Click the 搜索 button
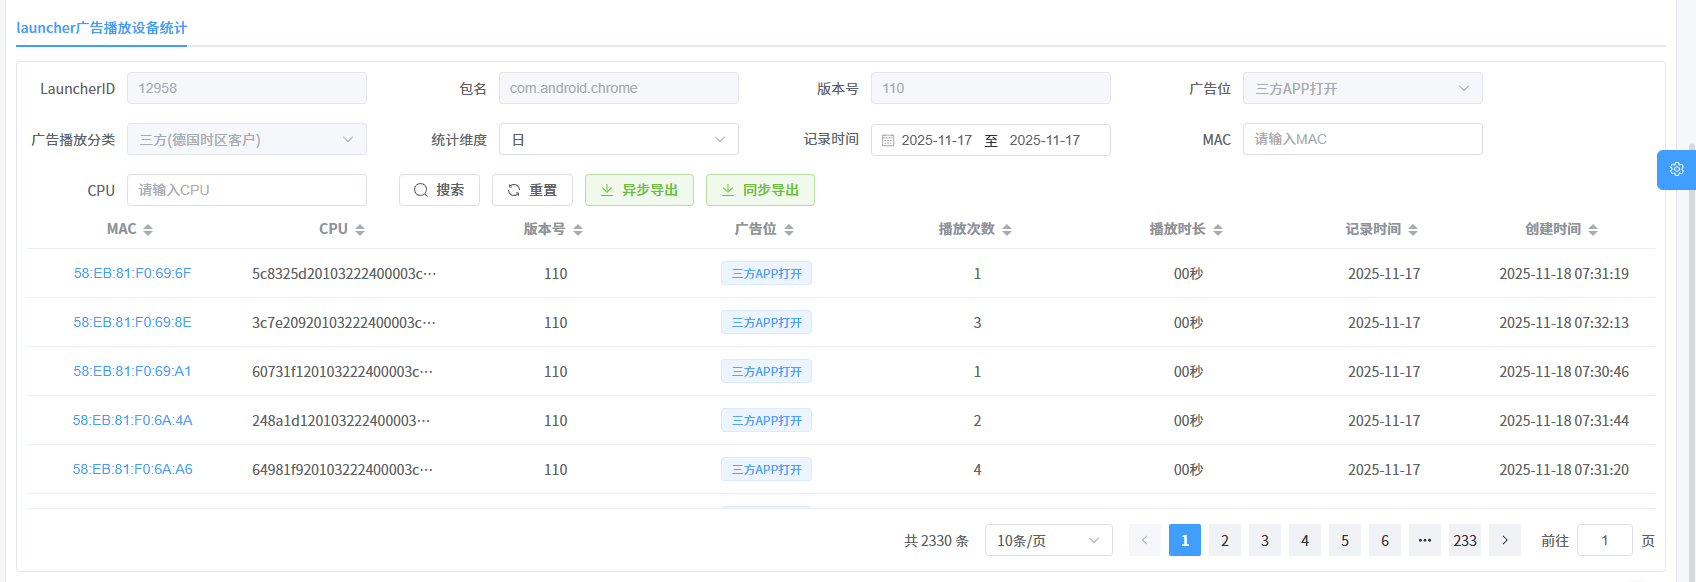The image size is (1696, 582). pos(439,190)
